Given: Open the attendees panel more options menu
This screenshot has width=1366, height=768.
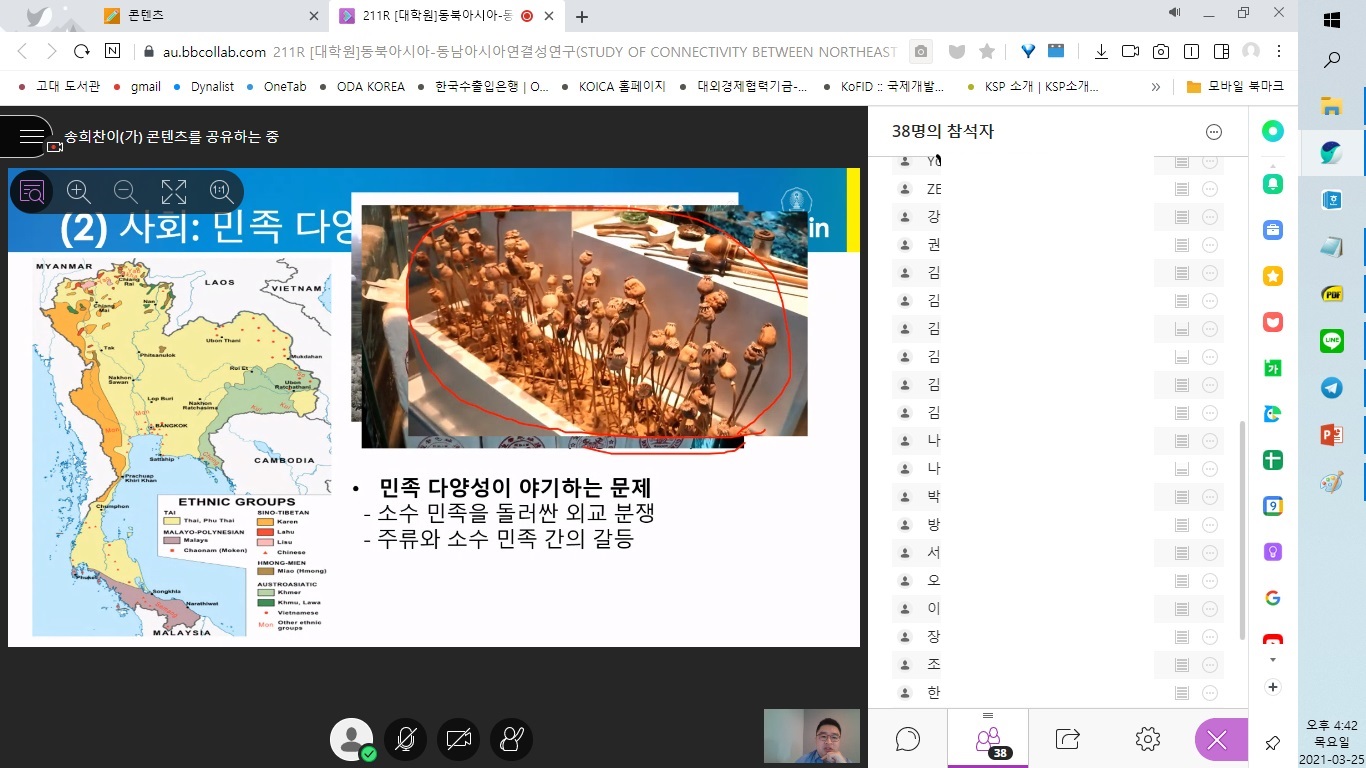Looking at the screenshot, I should pos(1214,132).
